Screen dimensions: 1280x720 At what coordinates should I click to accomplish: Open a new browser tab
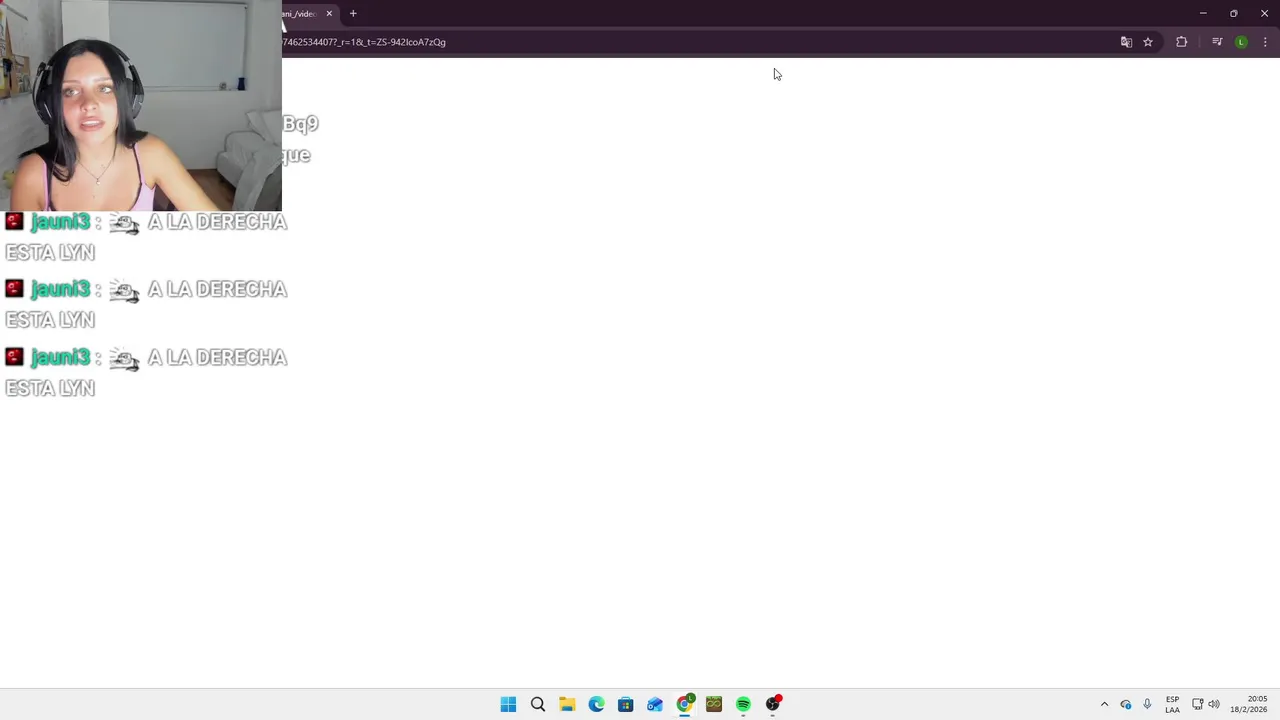click(353, 13)
